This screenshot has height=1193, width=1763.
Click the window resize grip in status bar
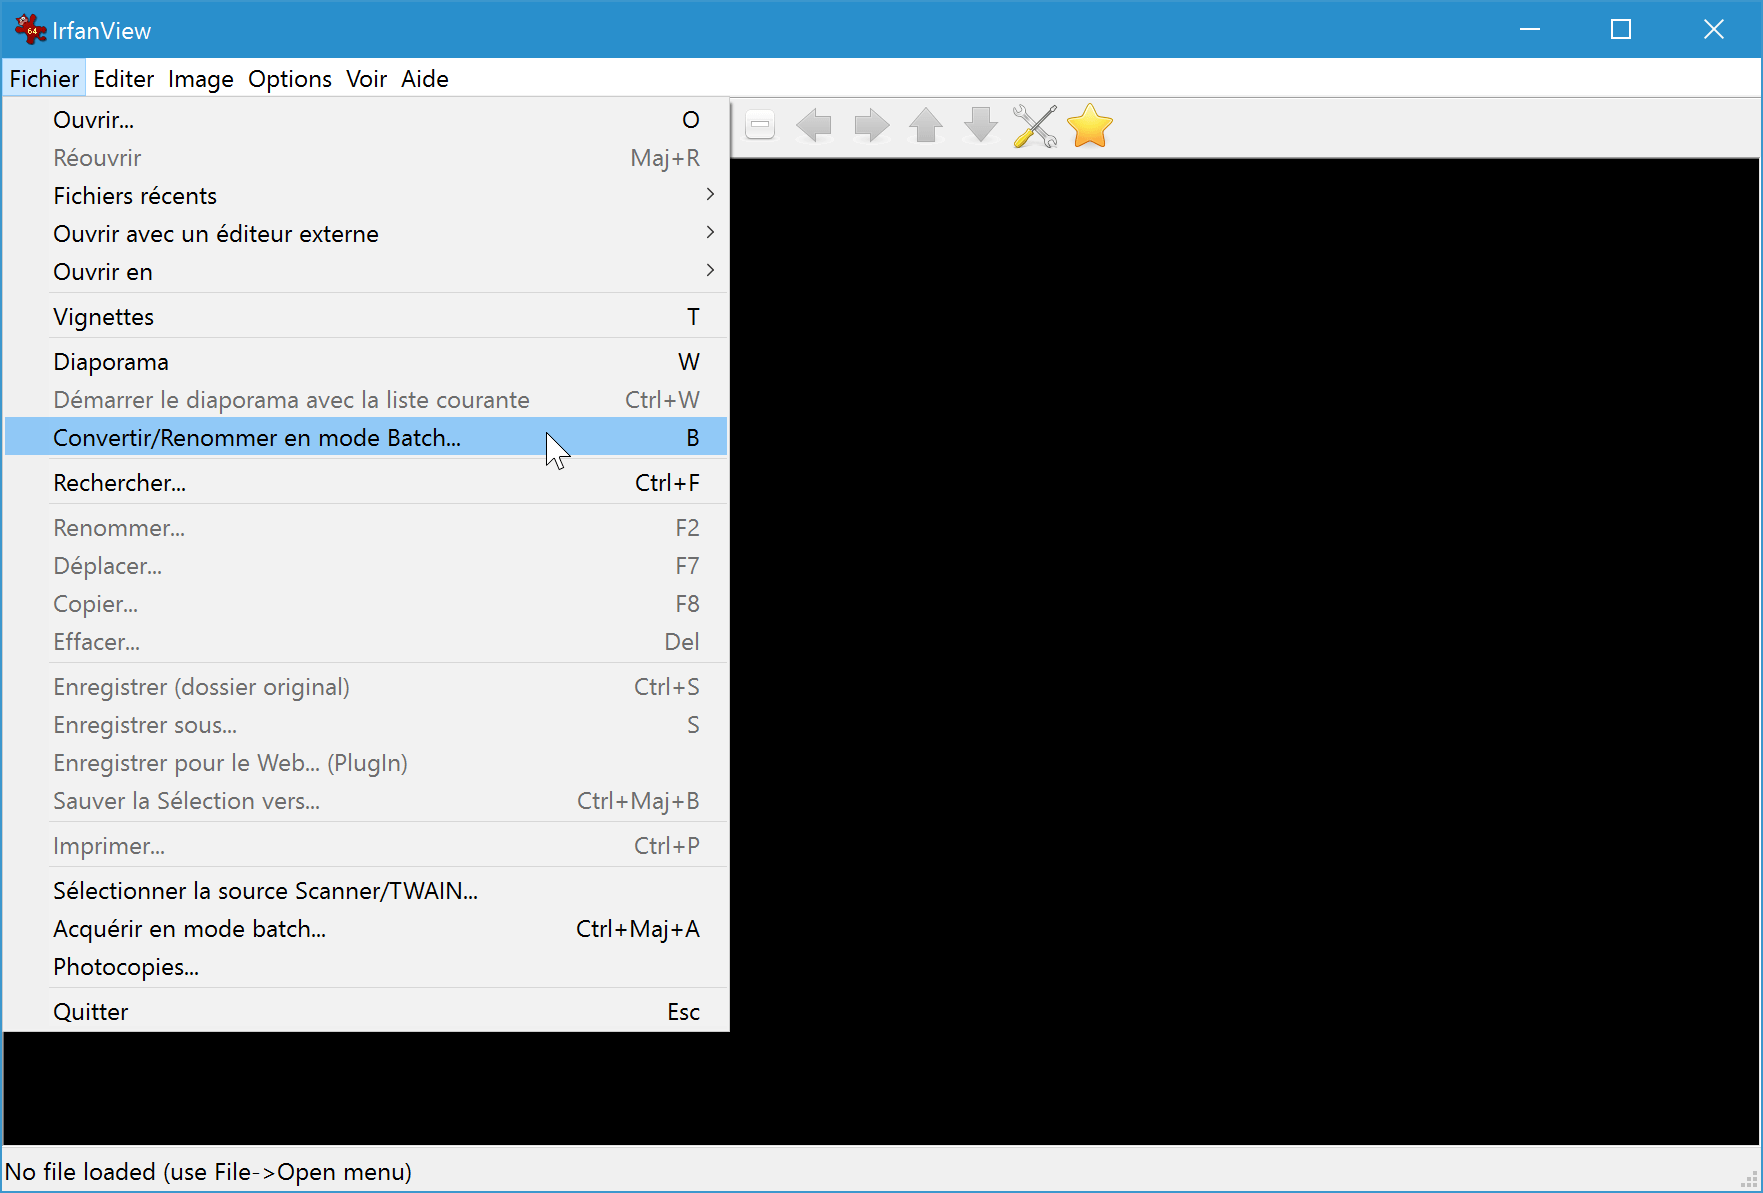click(1749, 1180)
